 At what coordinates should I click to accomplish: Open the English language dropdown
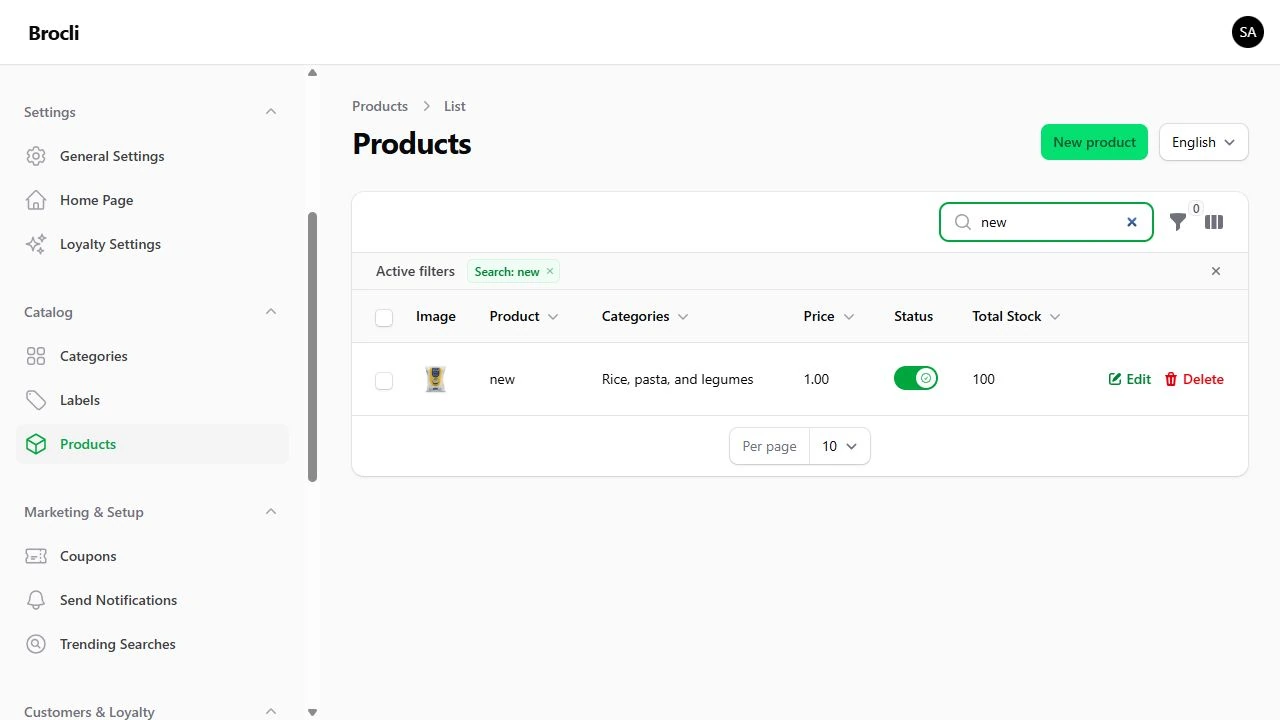(x=1204, y=142)
